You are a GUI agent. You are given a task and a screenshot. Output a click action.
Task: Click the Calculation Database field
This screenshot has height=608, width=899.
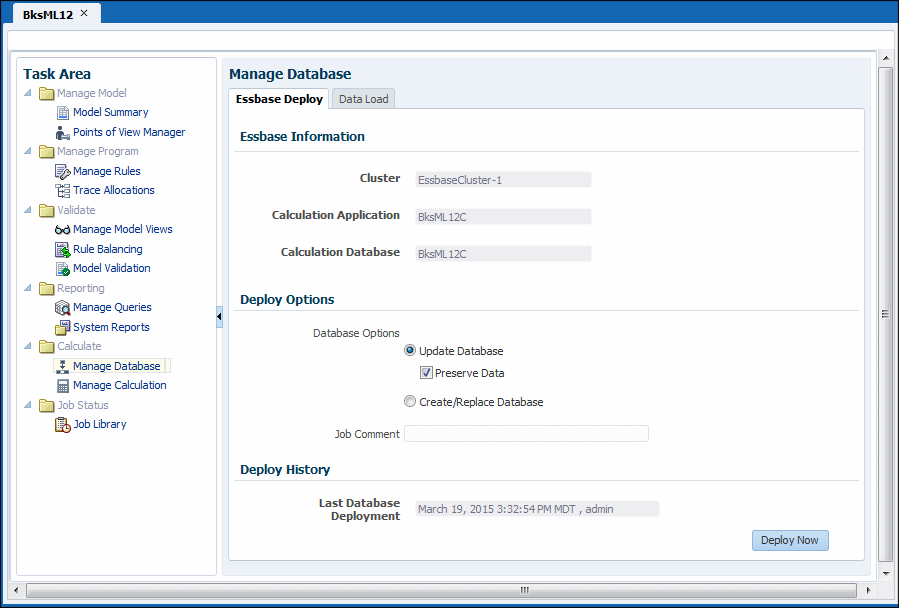[x=503, y=254]
